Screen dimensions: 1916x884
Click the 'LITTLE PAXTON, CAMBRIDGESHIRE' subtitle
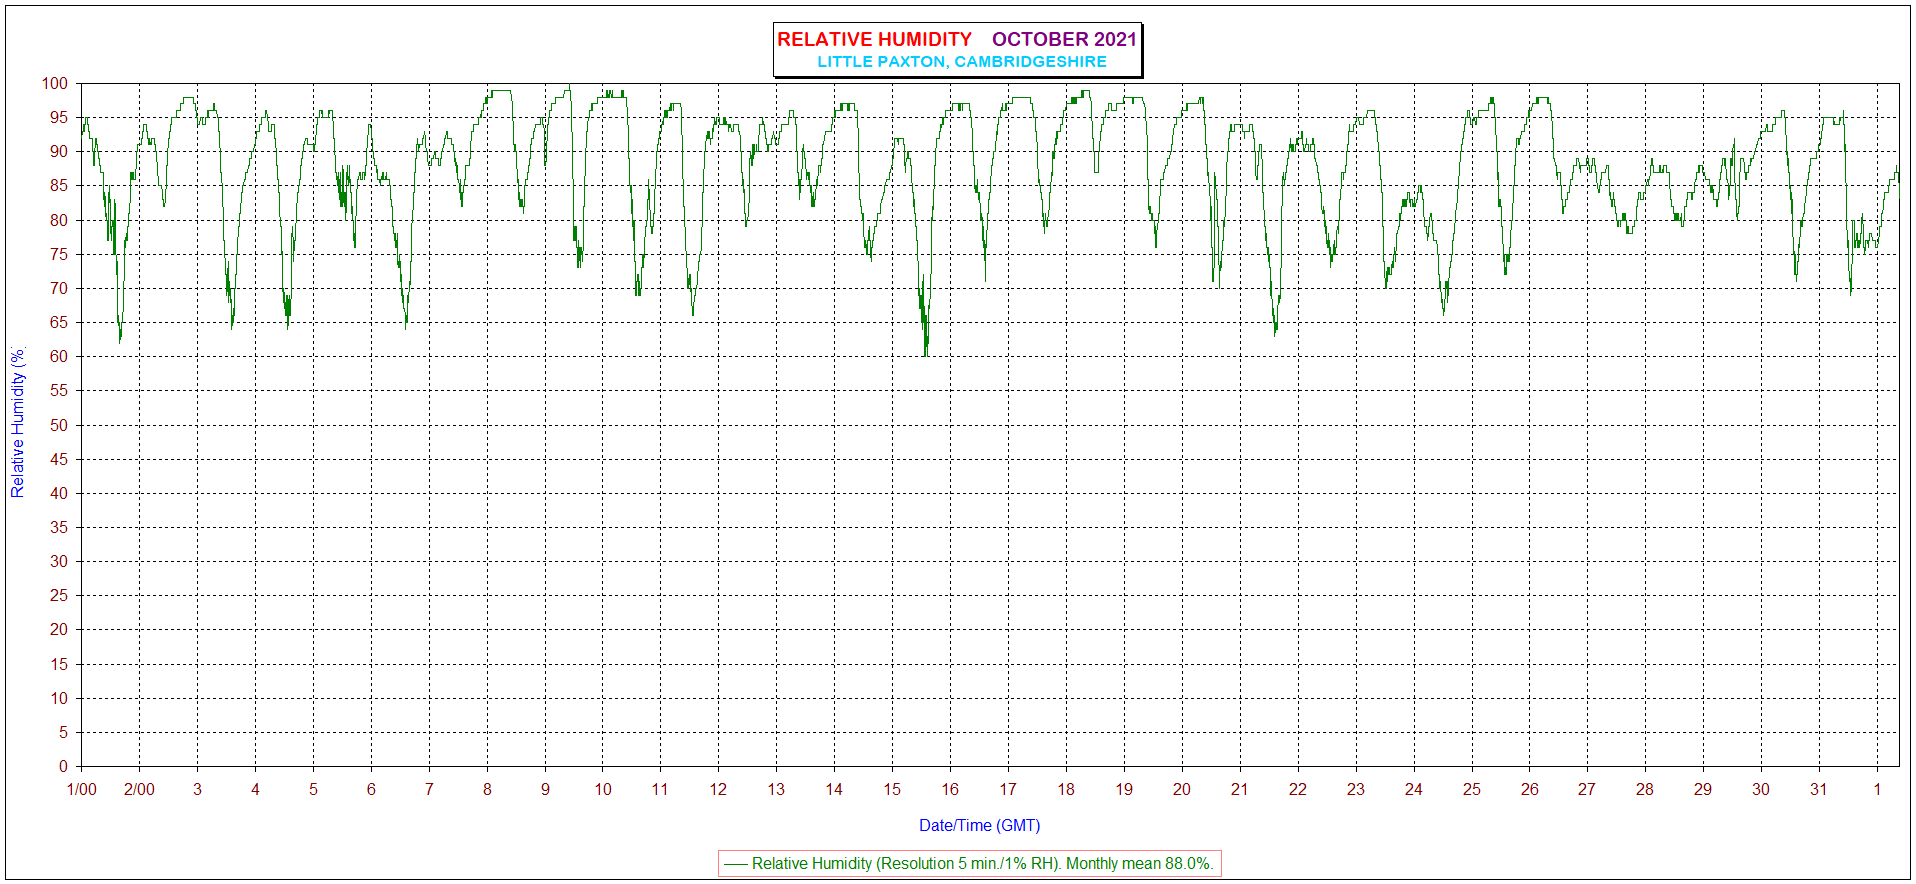[x=962, y=62]
